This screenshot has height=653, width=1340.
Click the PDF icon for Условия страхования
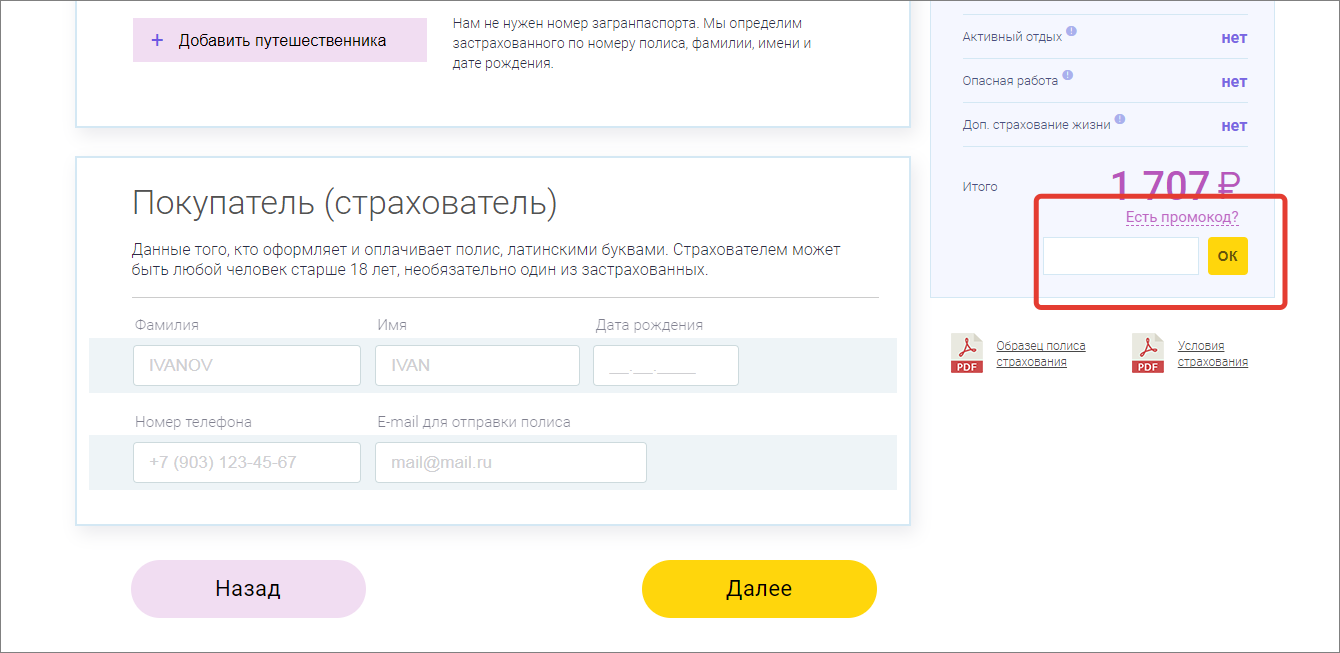click(x=1148, y=354)
